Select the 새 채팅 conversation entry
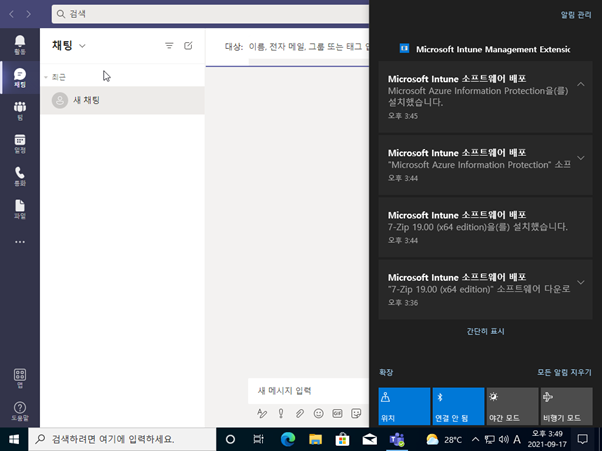Viewport: 602px width, 451px height. pyautogui.click(x=122, y=100)
